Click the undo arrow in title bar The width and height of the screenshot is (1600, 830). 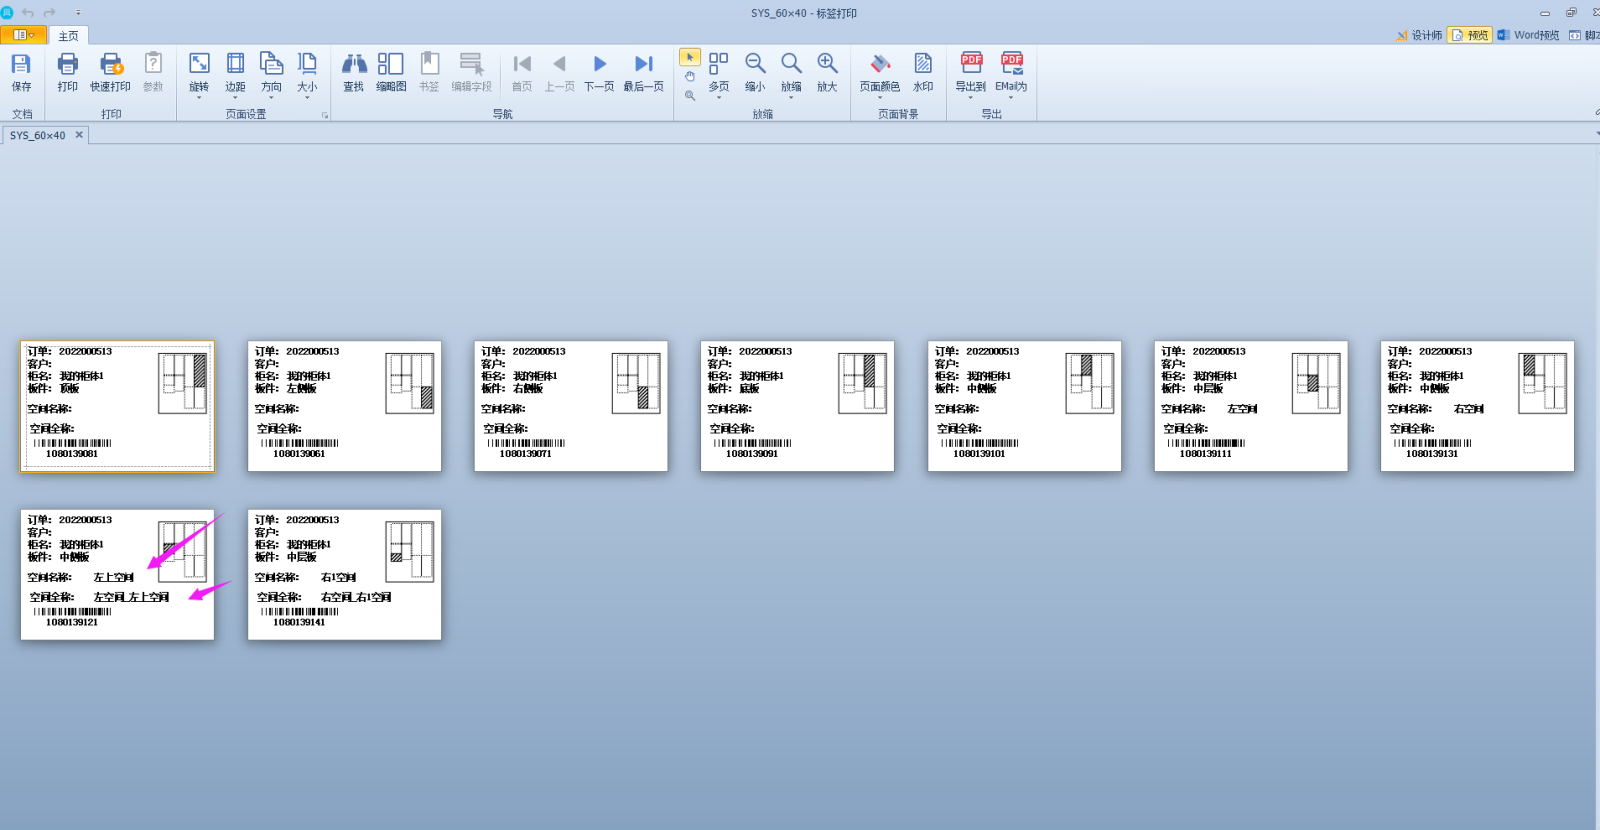click(28, 12)
